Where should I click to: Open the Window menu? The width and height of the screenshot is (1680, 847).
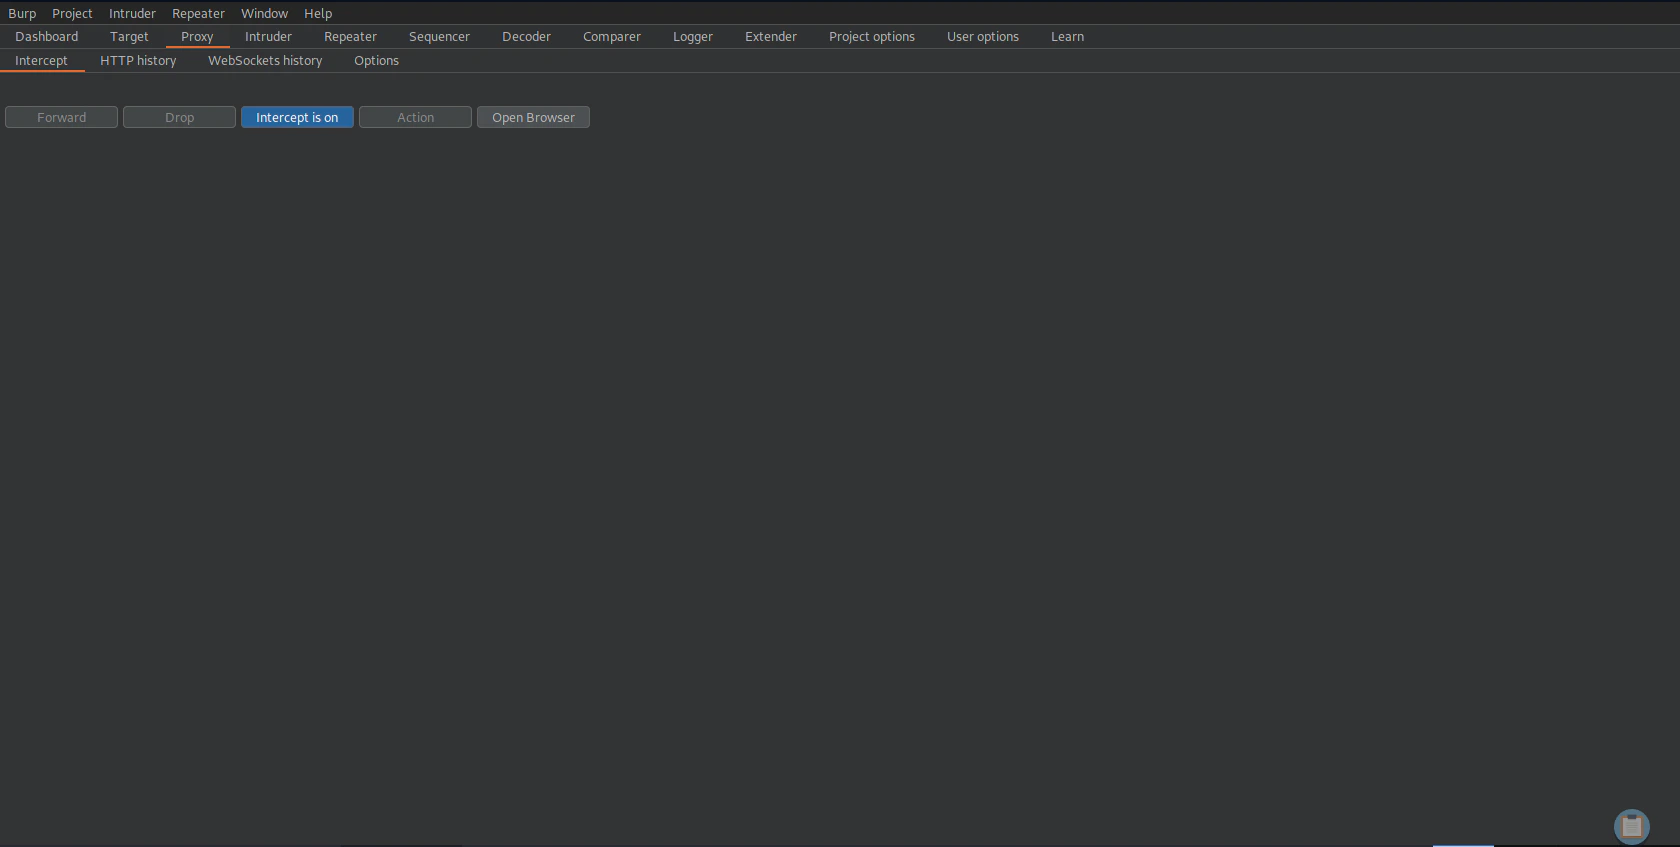pyautogui.click(x=264, y=13)
